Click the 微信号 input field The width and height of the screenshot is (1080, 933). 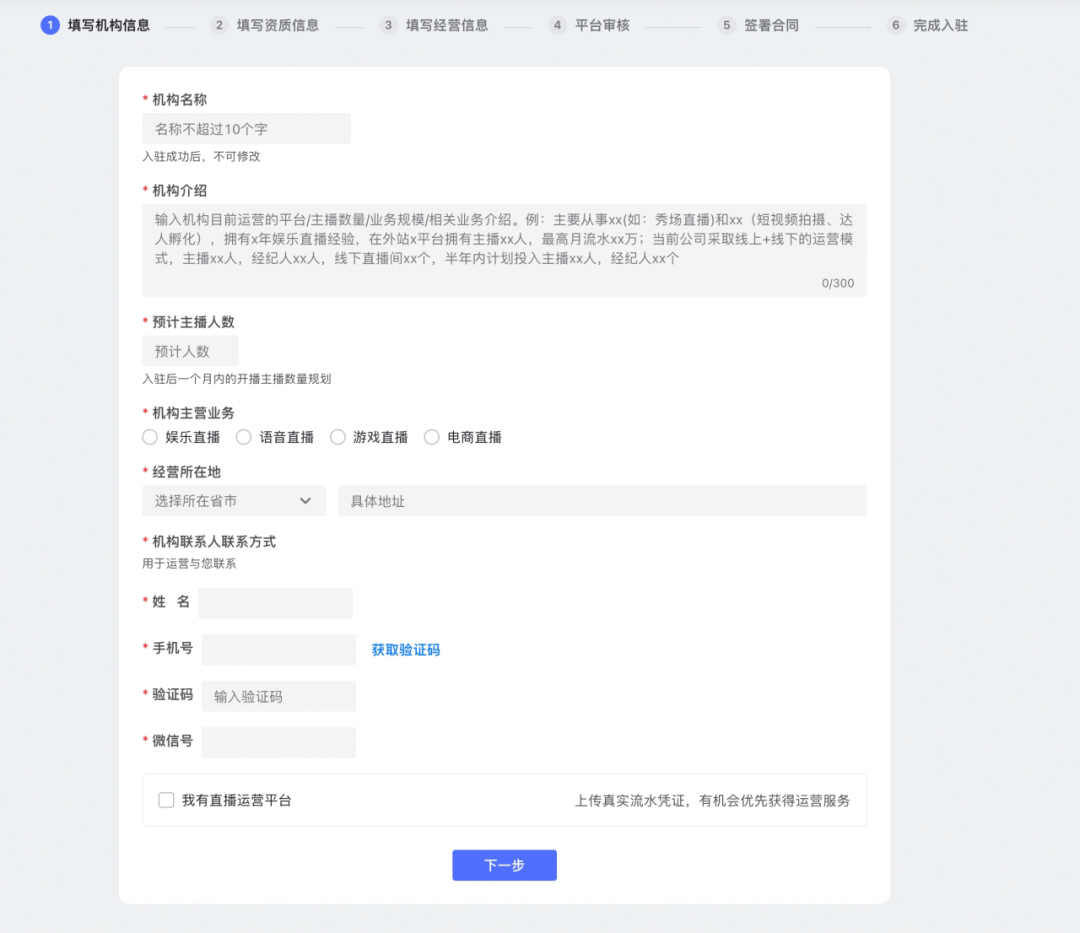[278, 742]
